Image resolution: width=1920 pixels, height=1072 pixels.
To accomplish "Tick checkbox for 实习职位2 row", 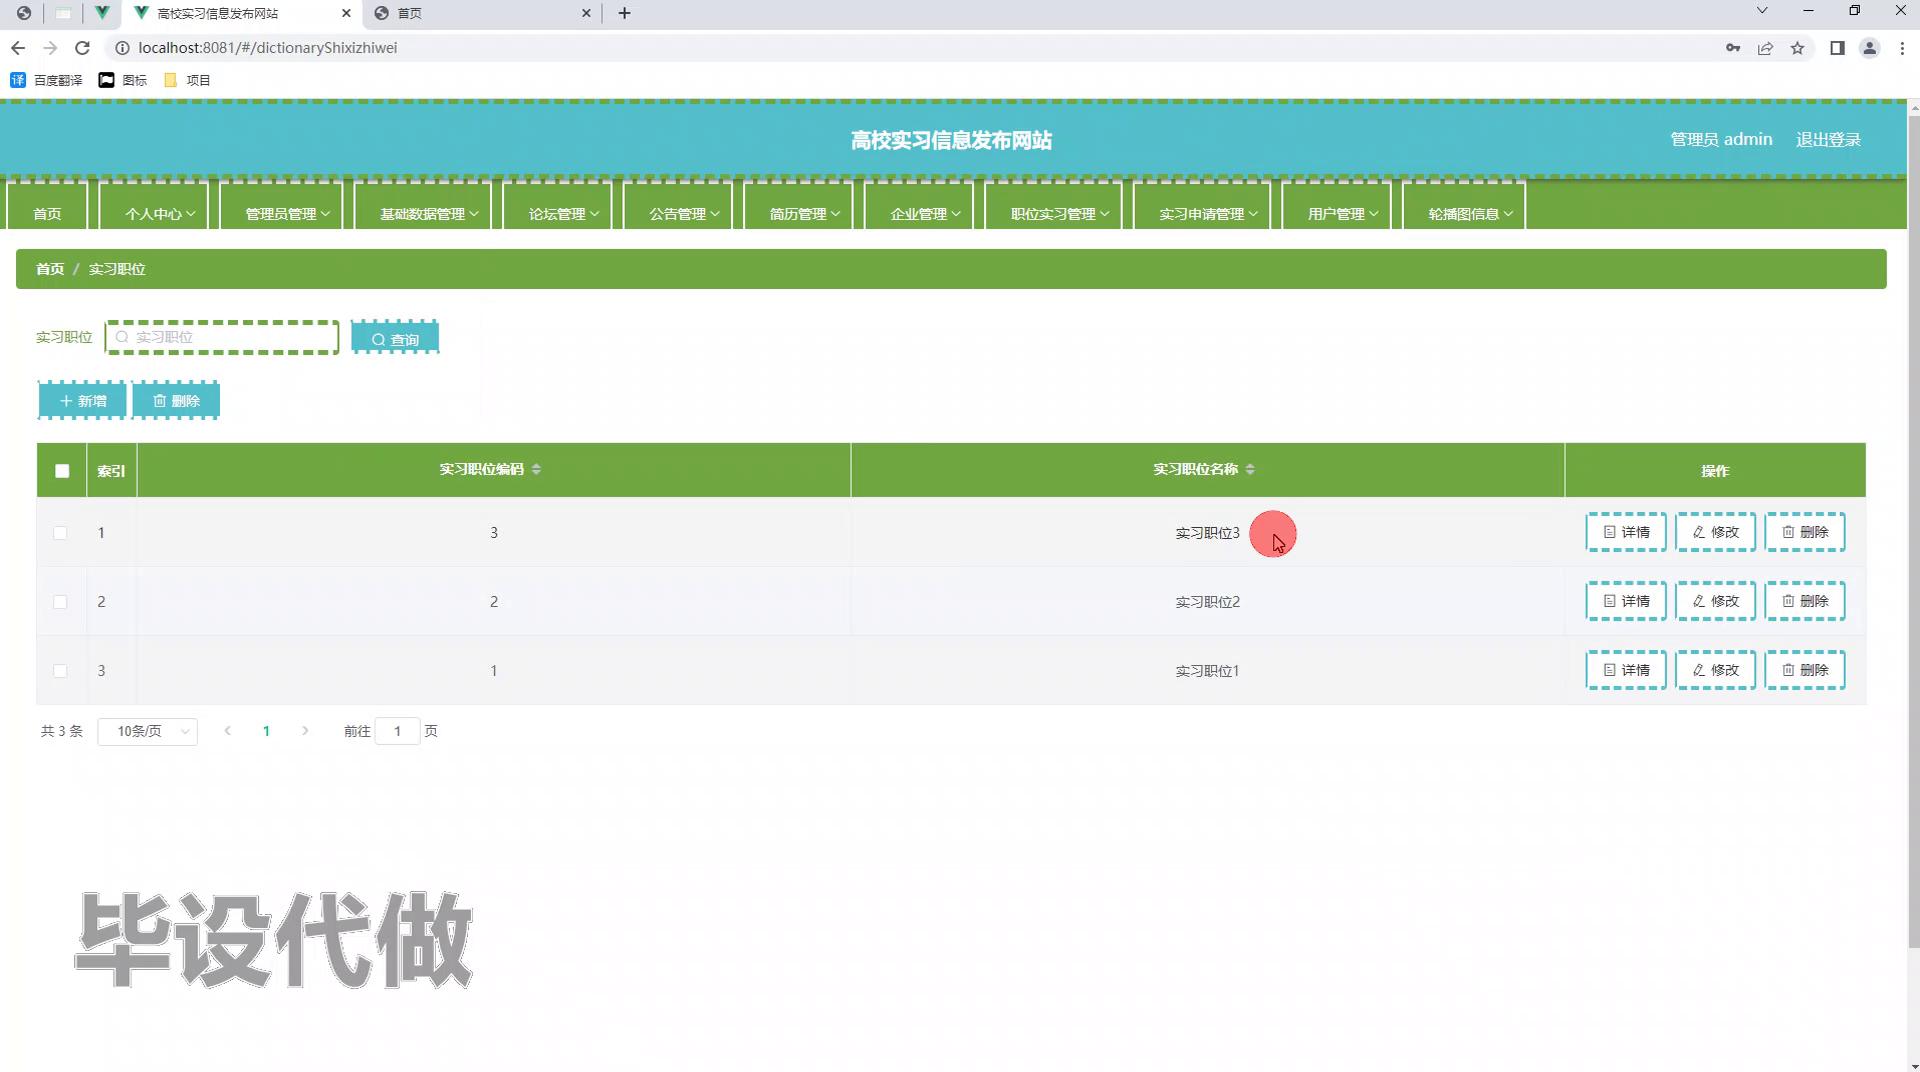I will (60, 602).
